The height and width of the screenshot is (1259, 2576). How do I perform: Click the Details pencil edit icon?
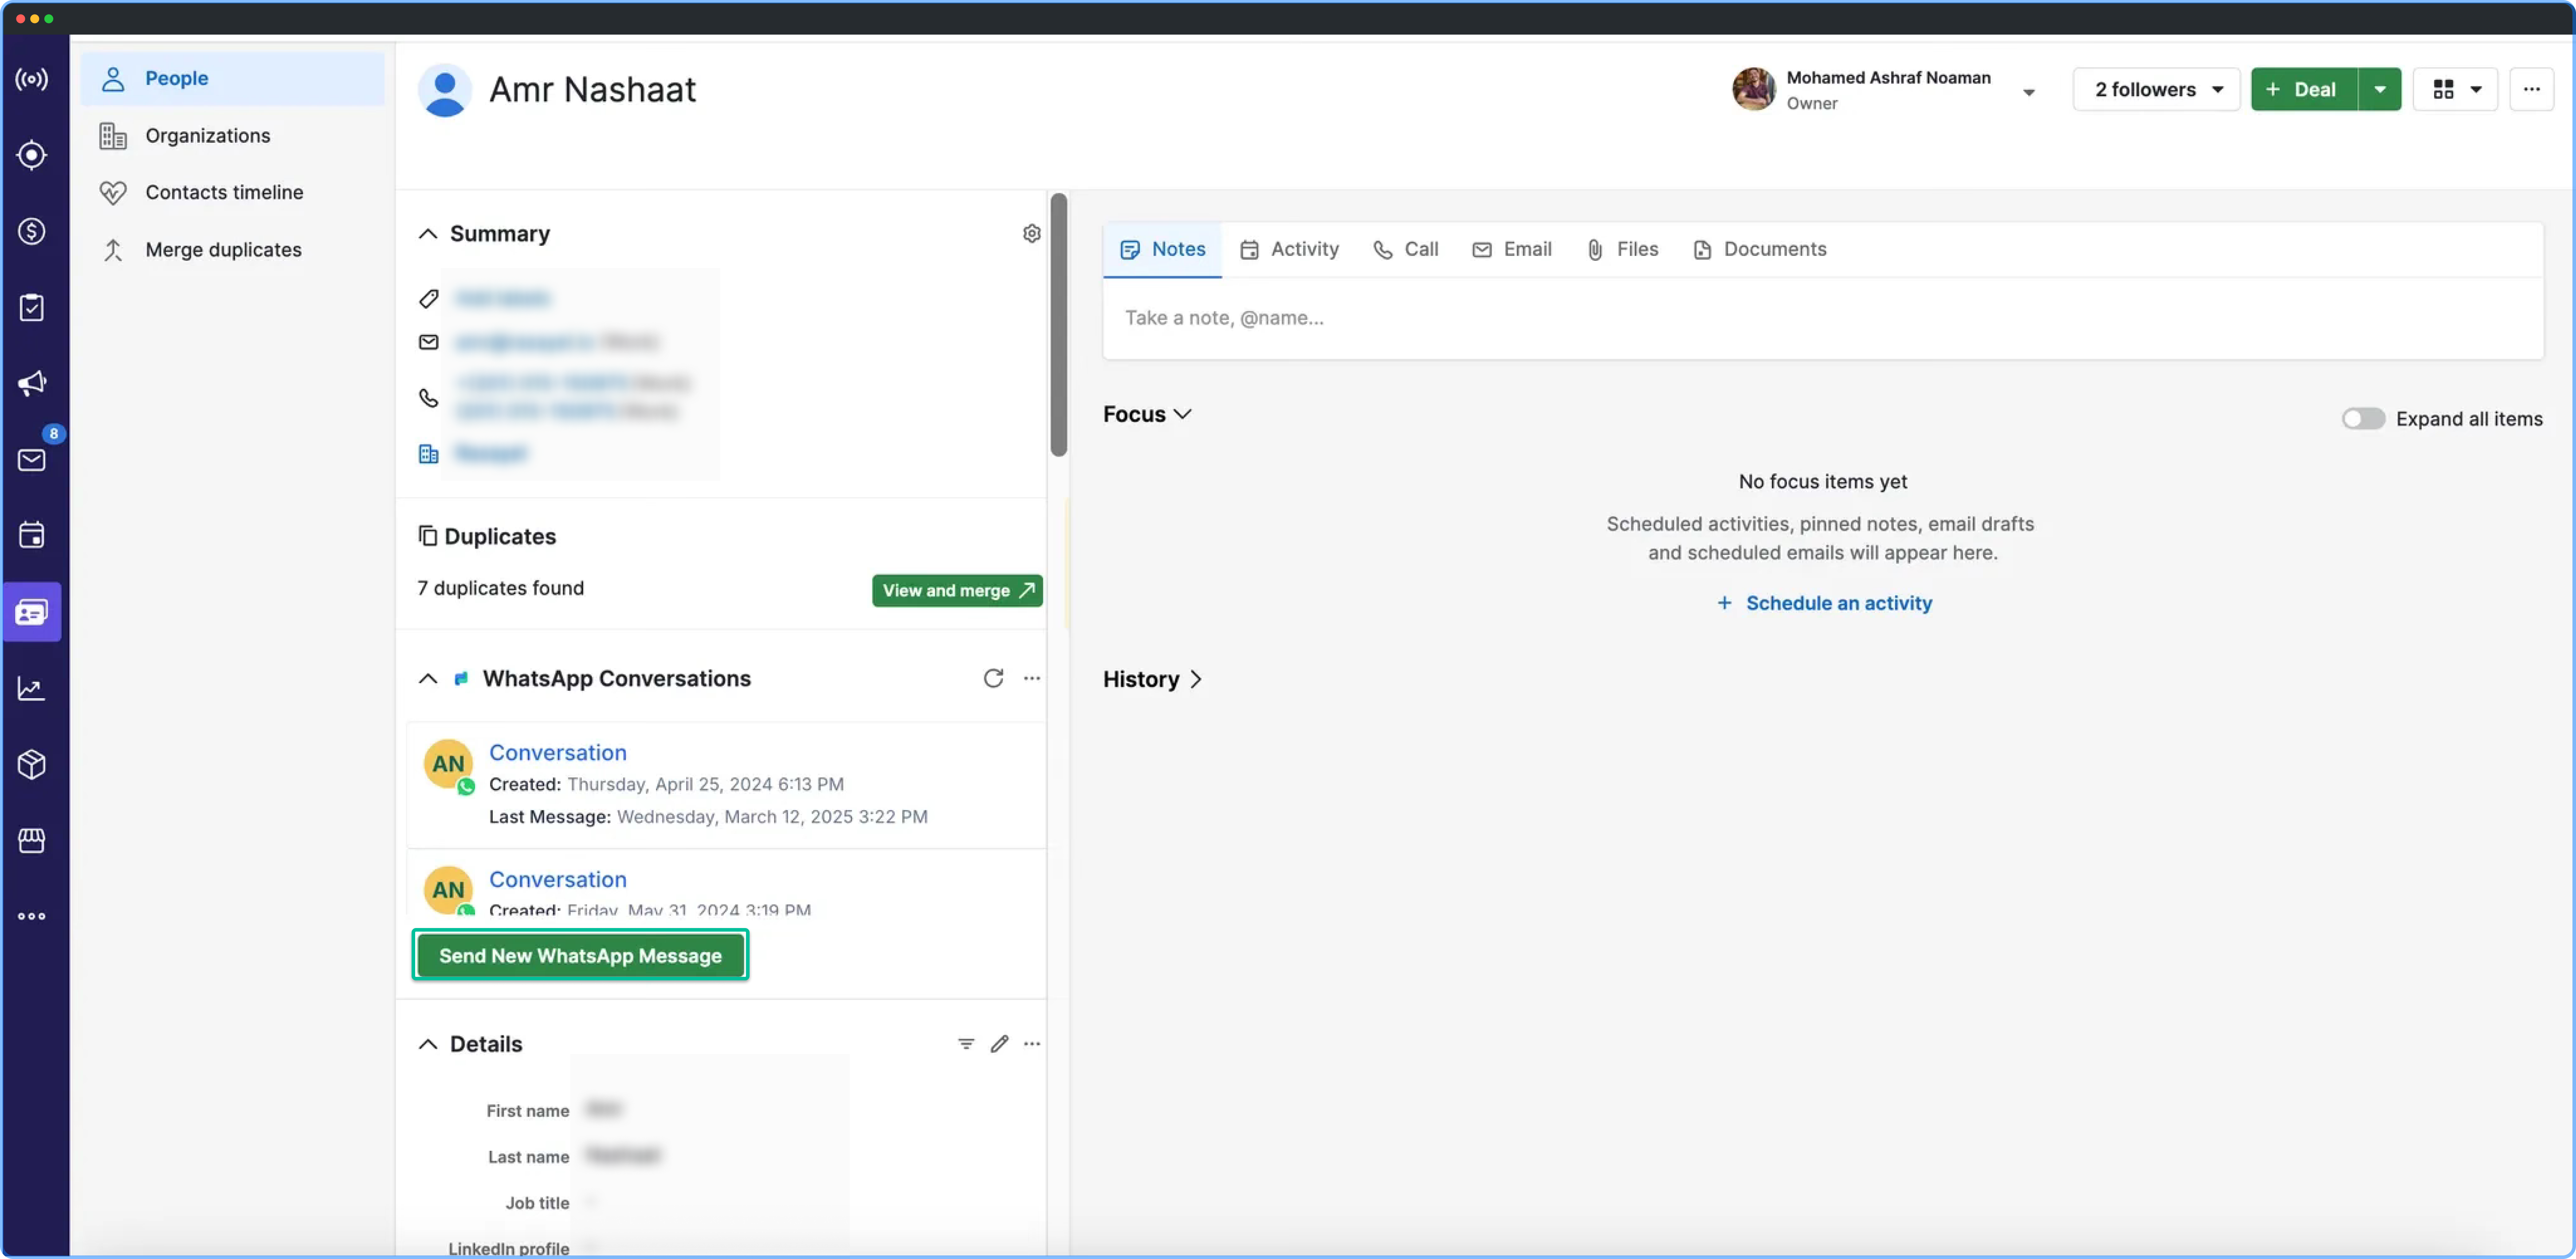[x=999, y=1043]
